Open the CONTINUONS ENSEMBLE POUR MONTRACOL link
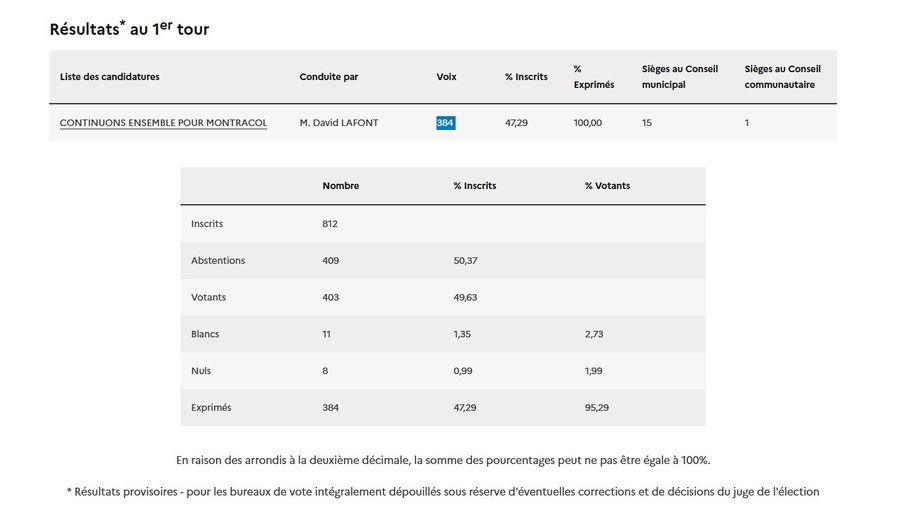This screenshot has width=900, height=508. pyautogui.click(x=163, y=123)
